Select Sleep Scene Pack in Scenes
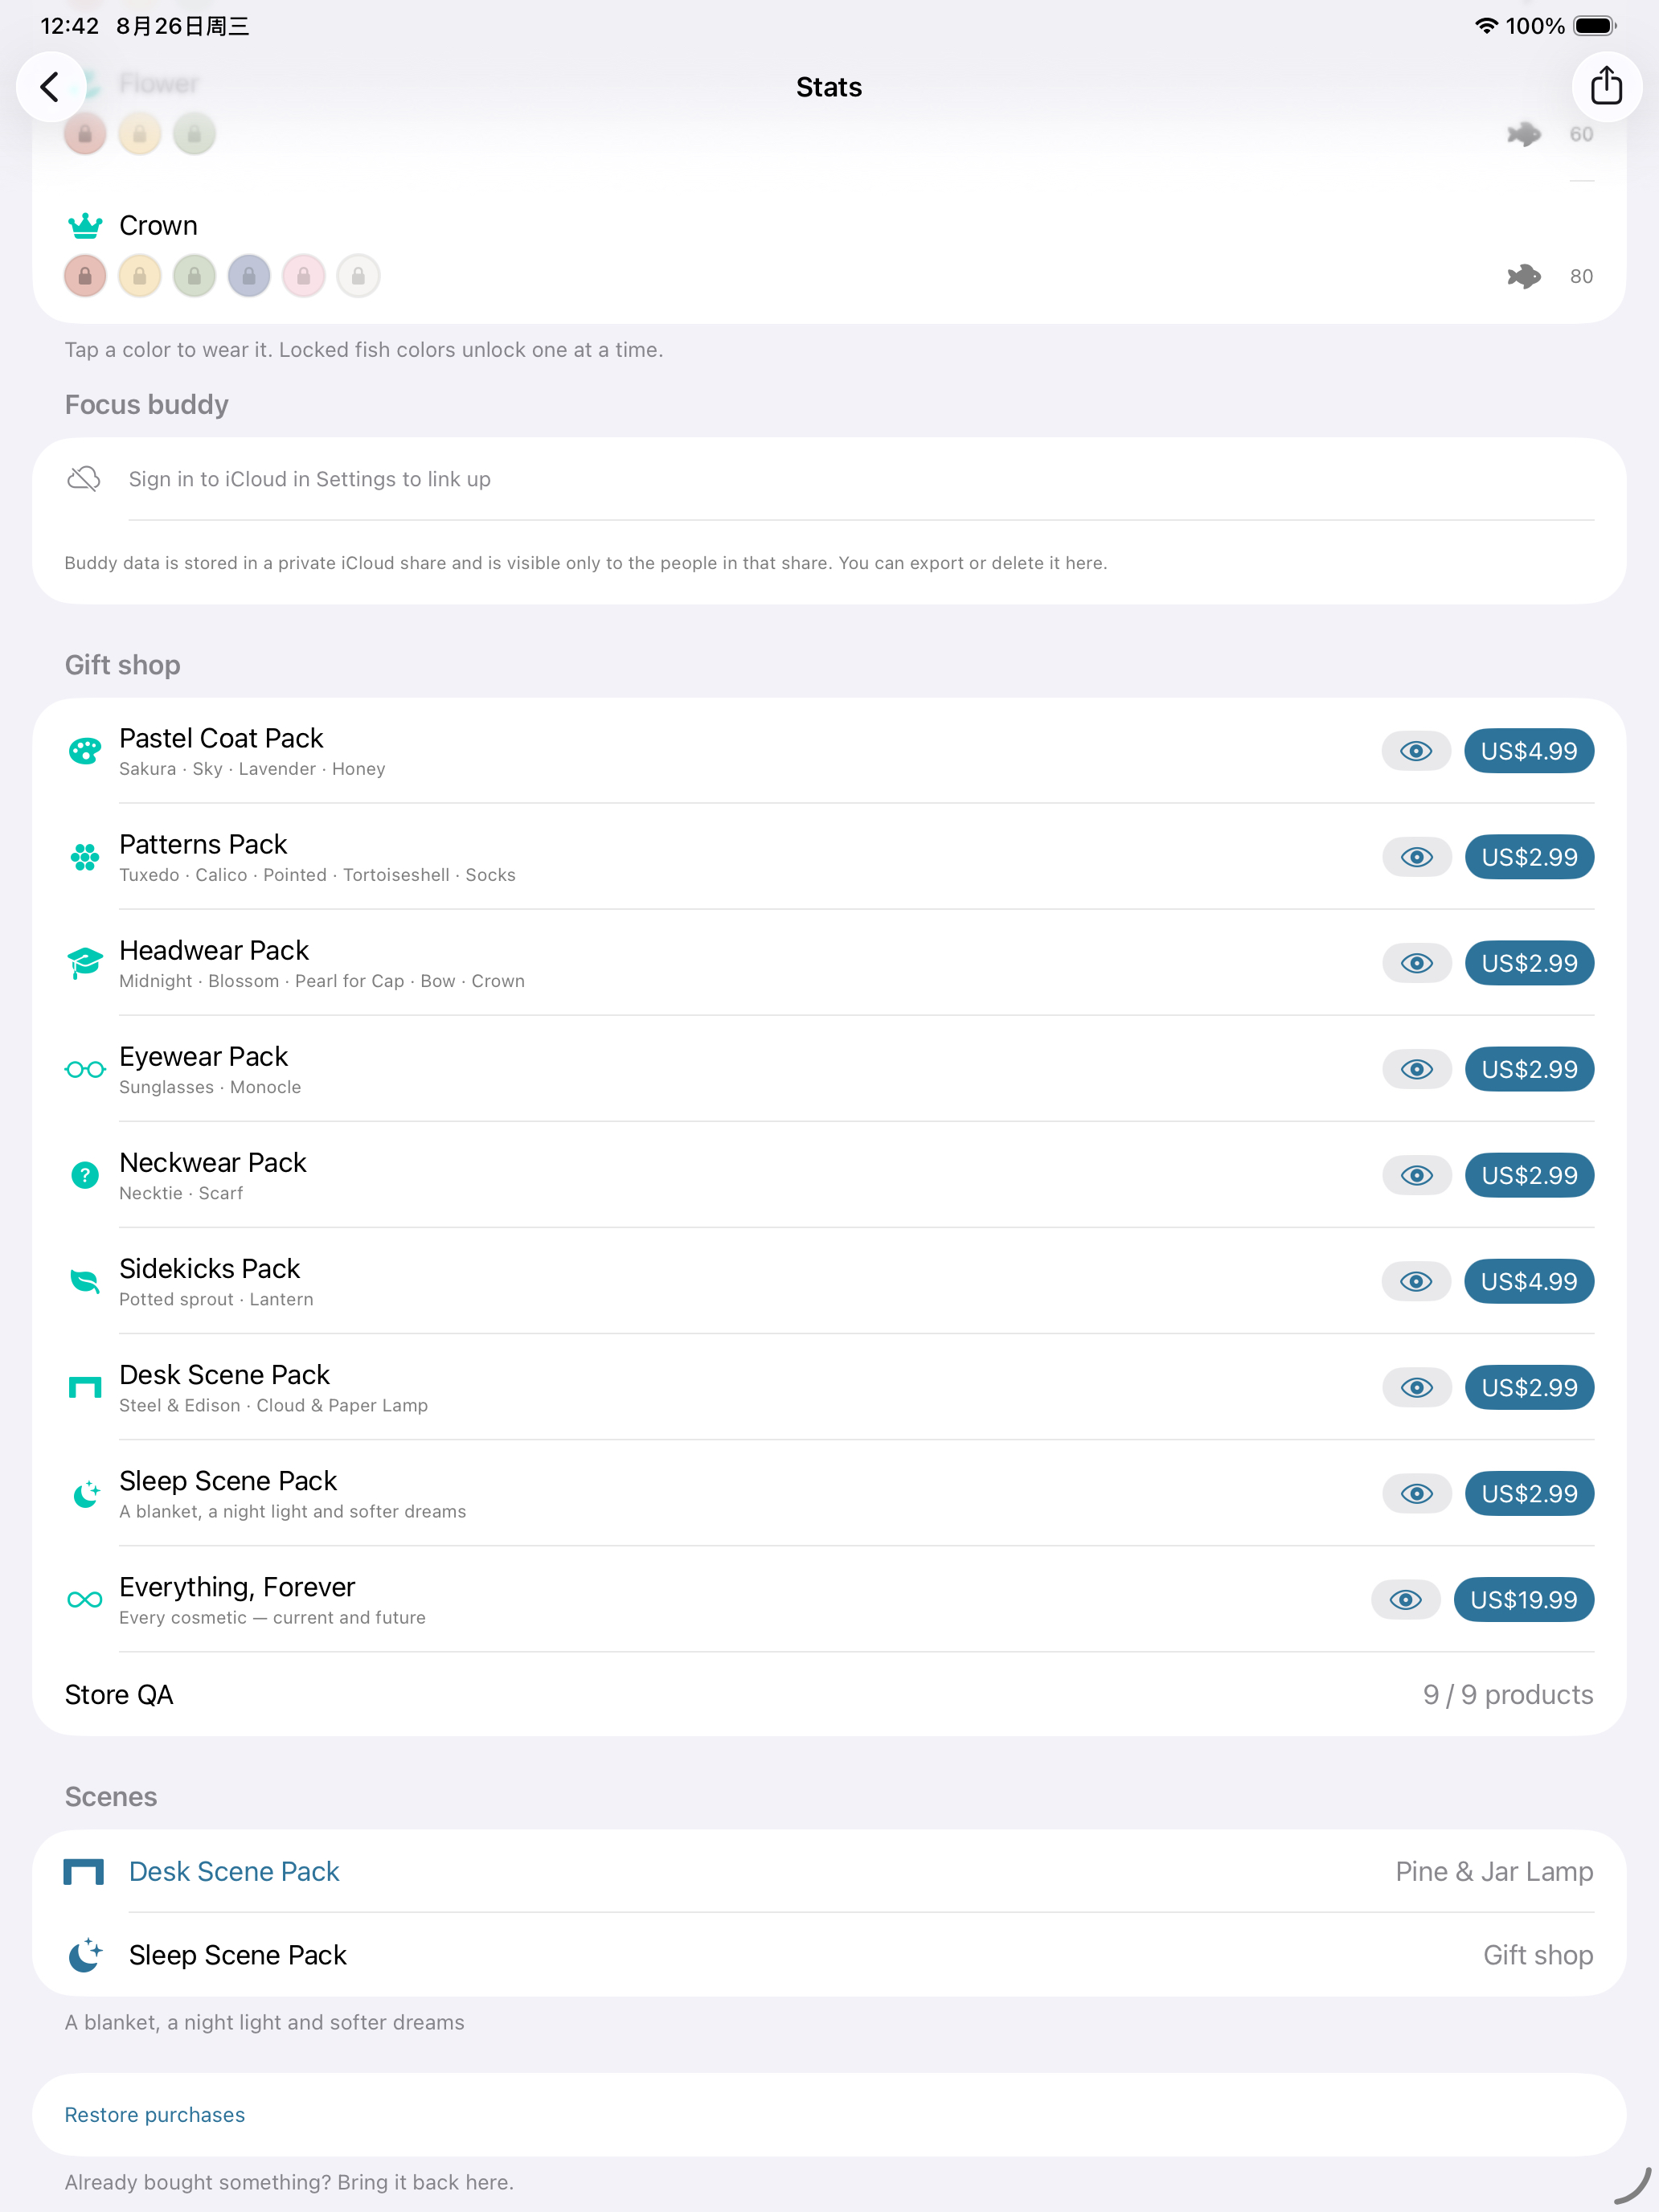 829,1955
